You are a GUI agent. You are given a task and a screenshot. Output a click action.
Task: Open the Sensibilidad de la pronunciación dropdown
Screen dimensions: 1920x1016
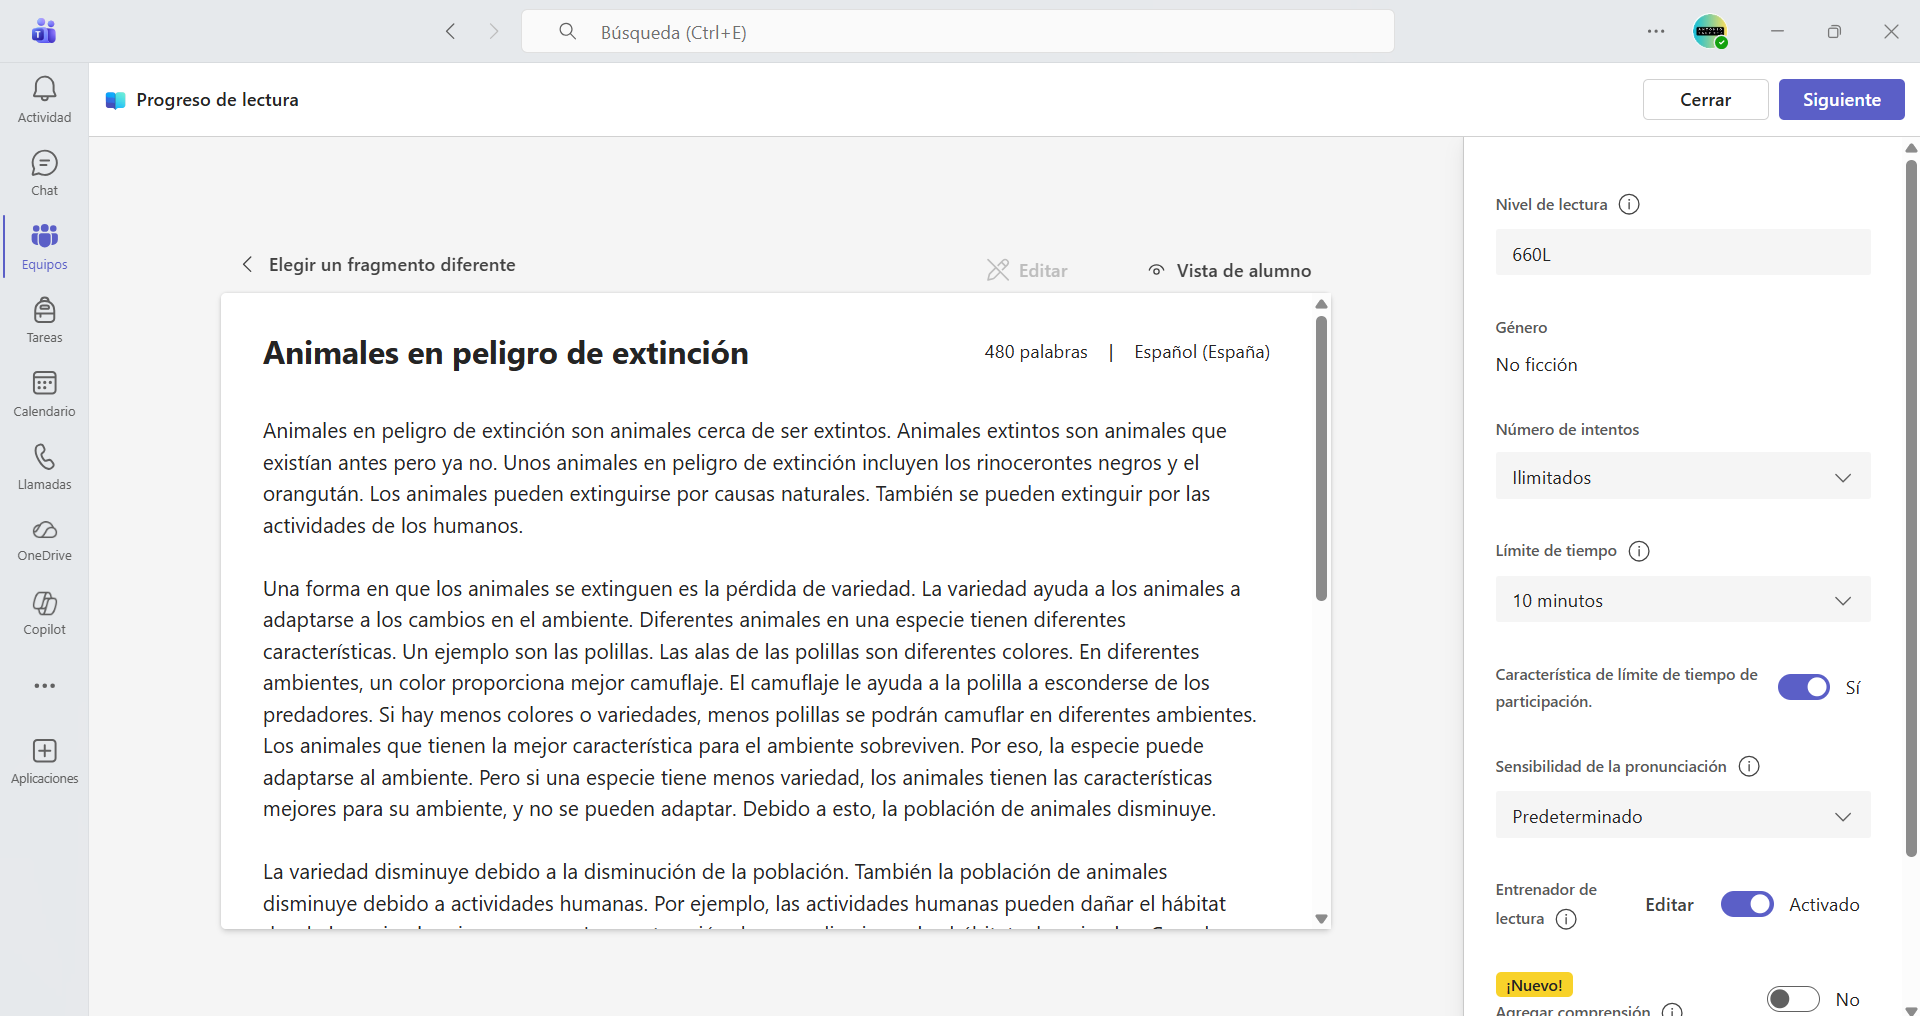(x=1683, y=816)
